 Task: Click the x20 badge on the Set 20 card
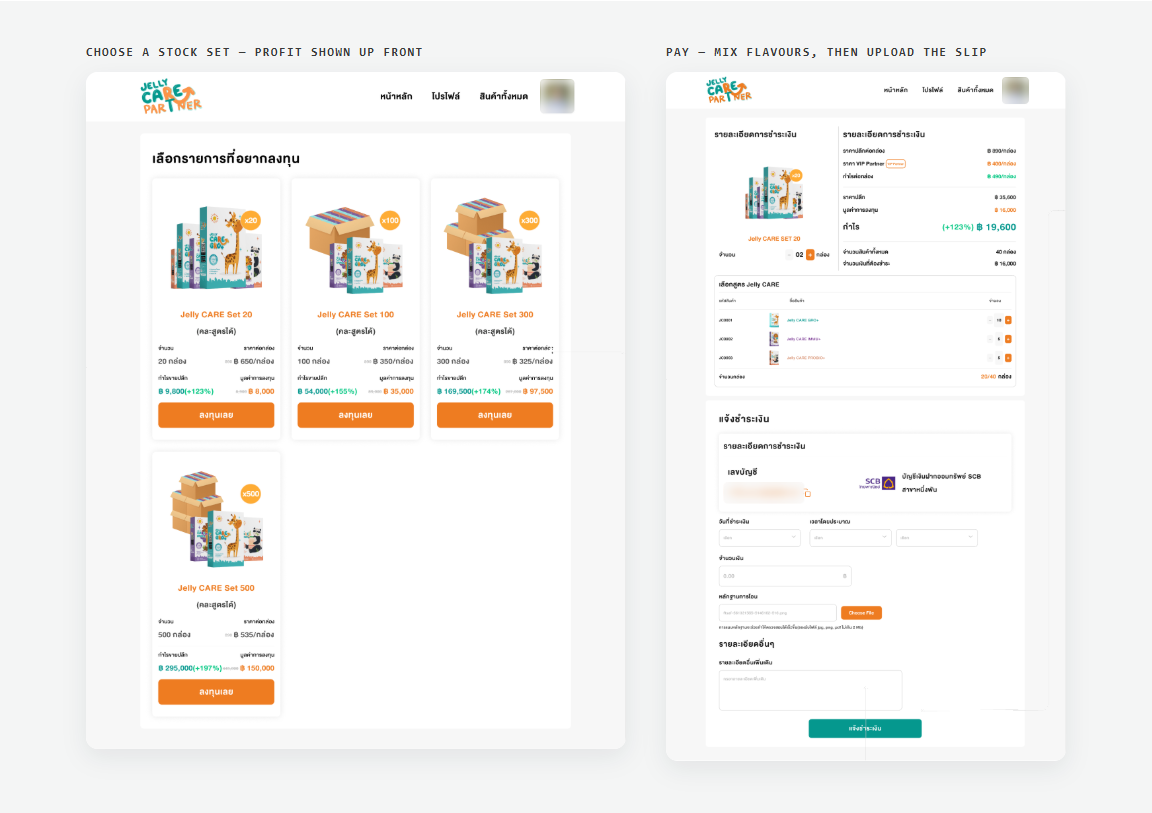pos(251,220)
